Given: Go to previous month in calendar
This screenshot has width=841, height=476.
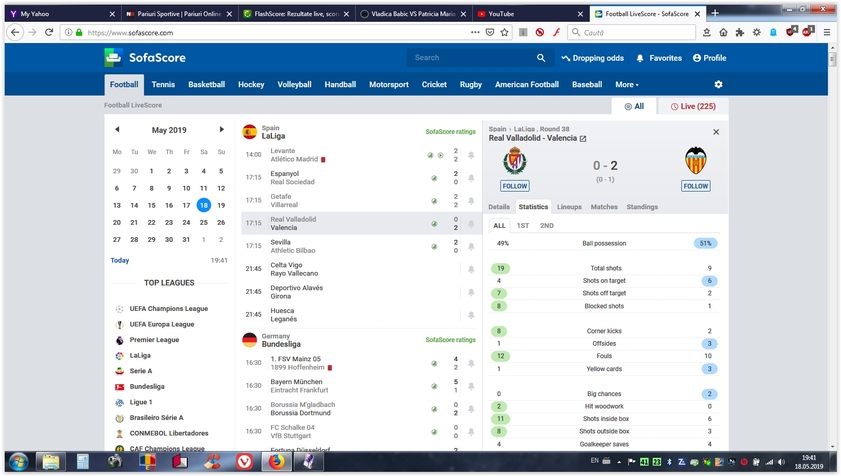Looking at the screenshot, I should (117, 129).
